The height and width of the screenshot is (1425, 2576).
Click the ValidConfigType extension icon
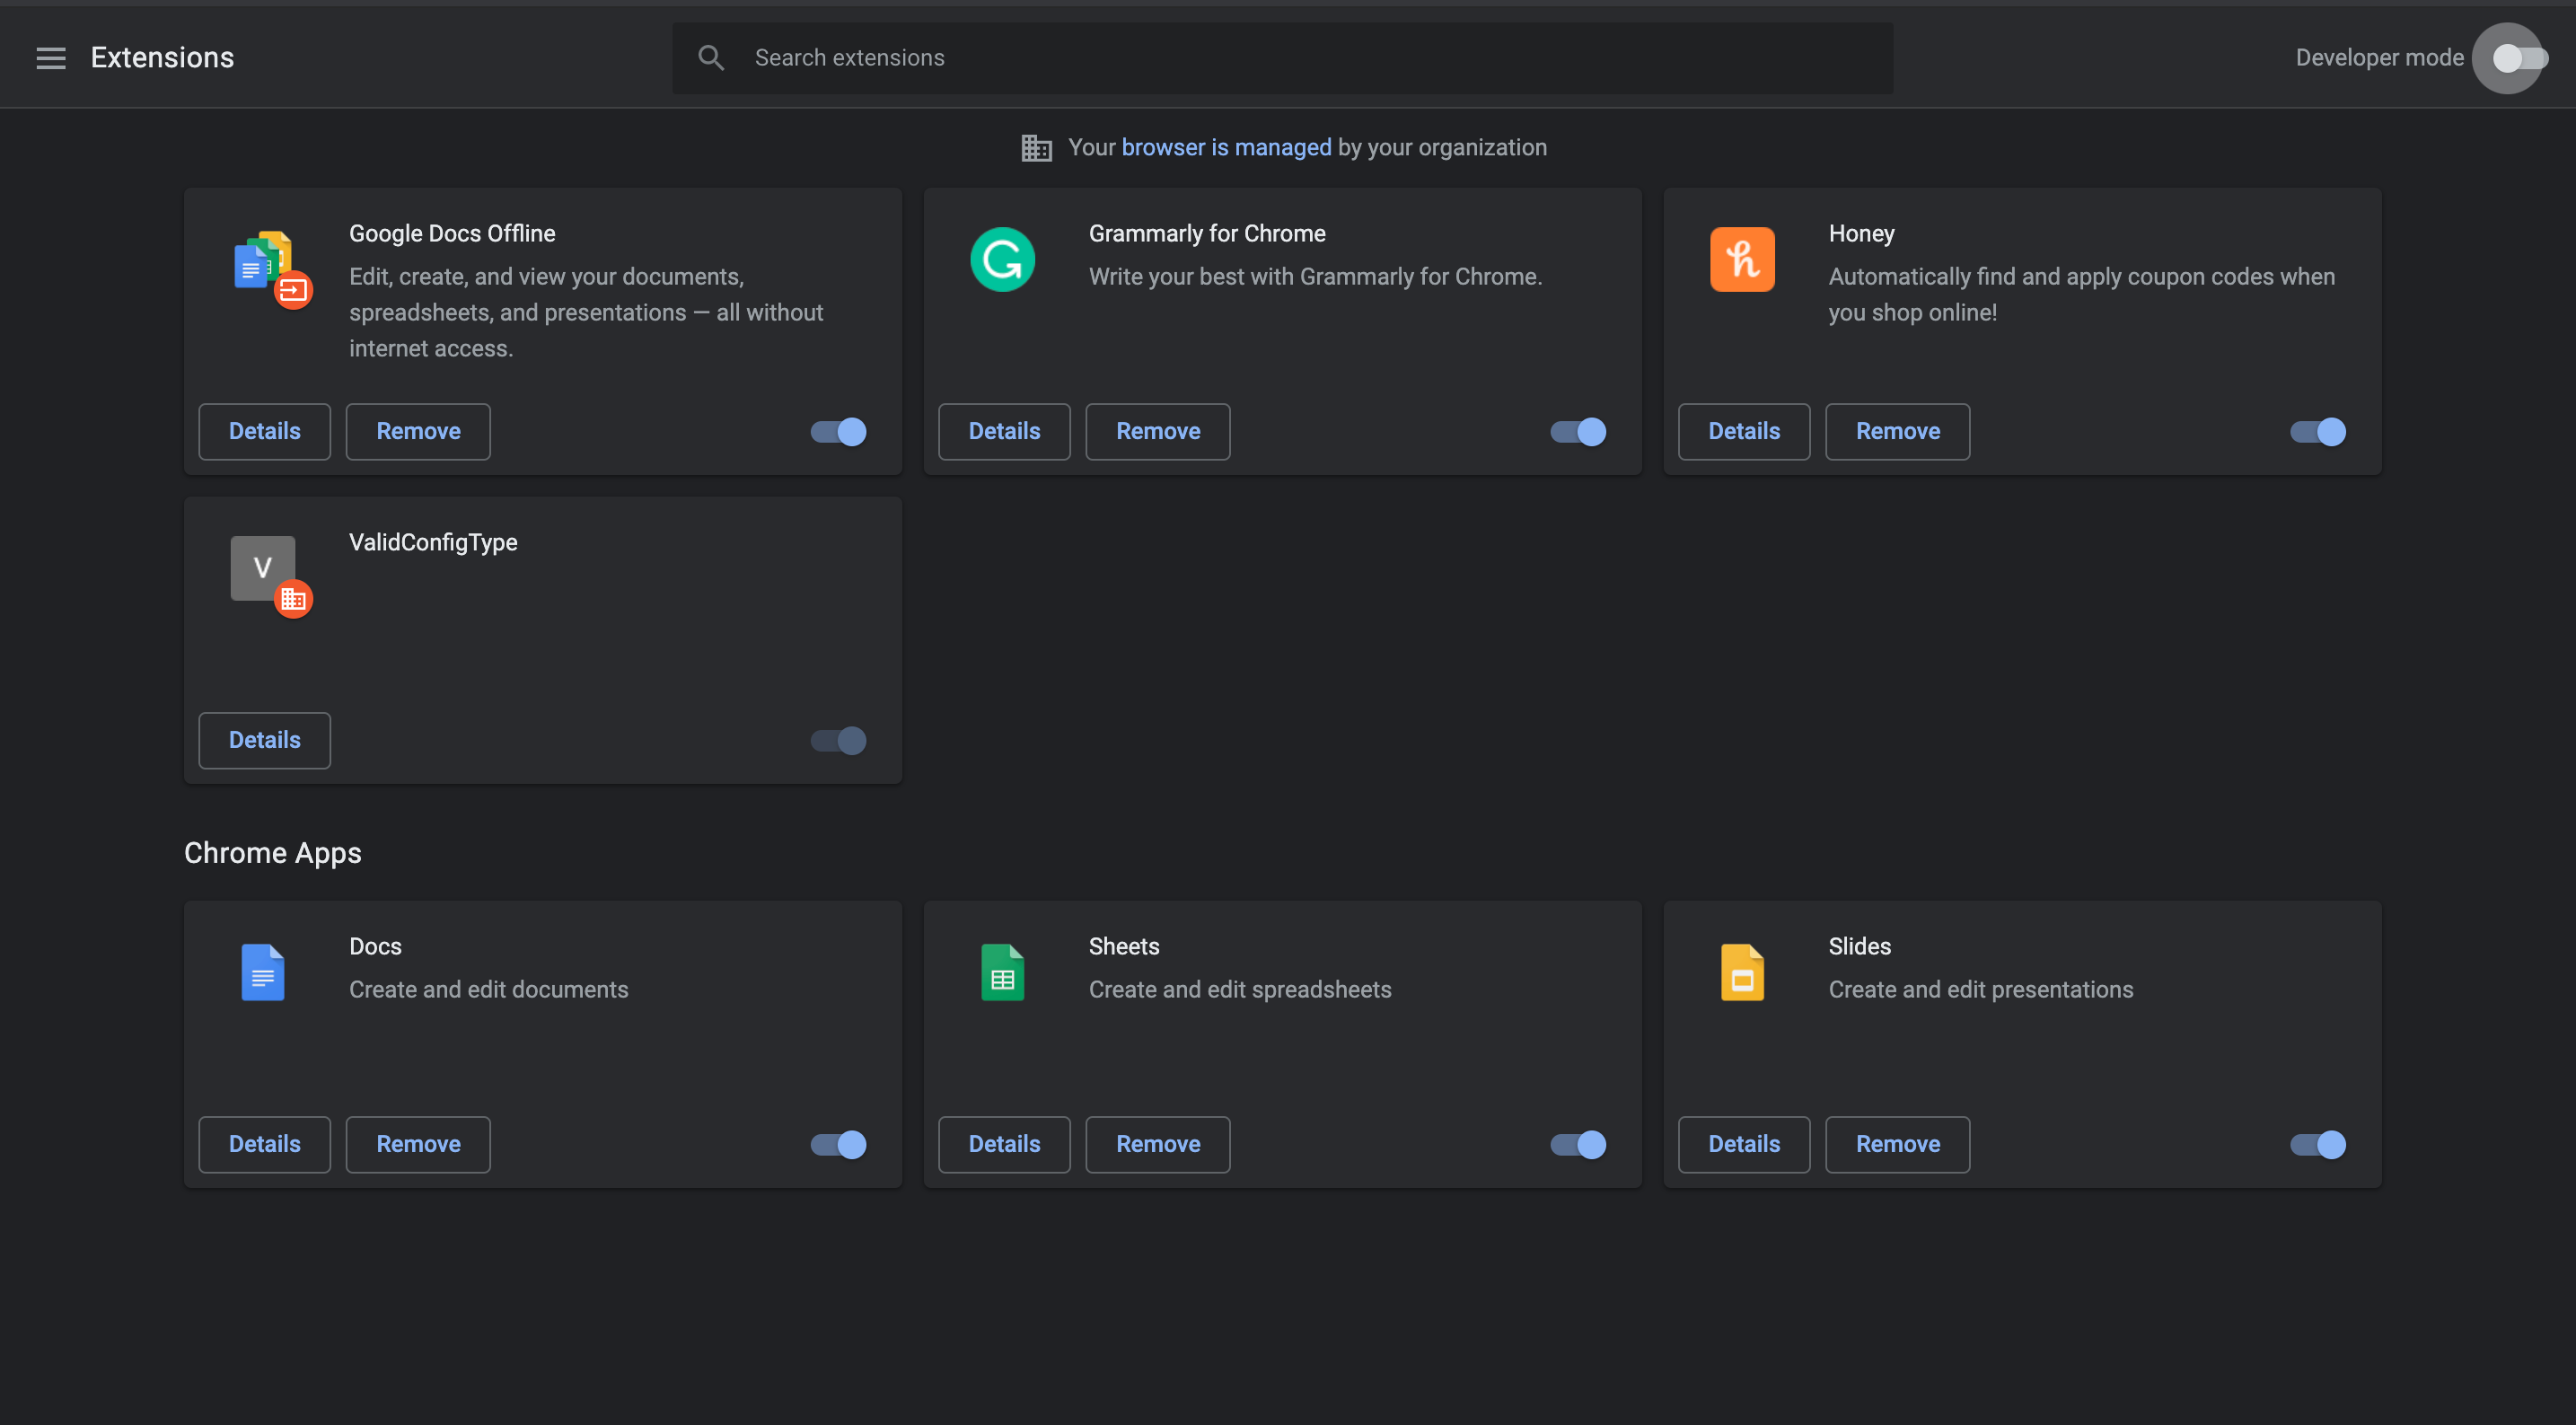click(x=265, y=570)
